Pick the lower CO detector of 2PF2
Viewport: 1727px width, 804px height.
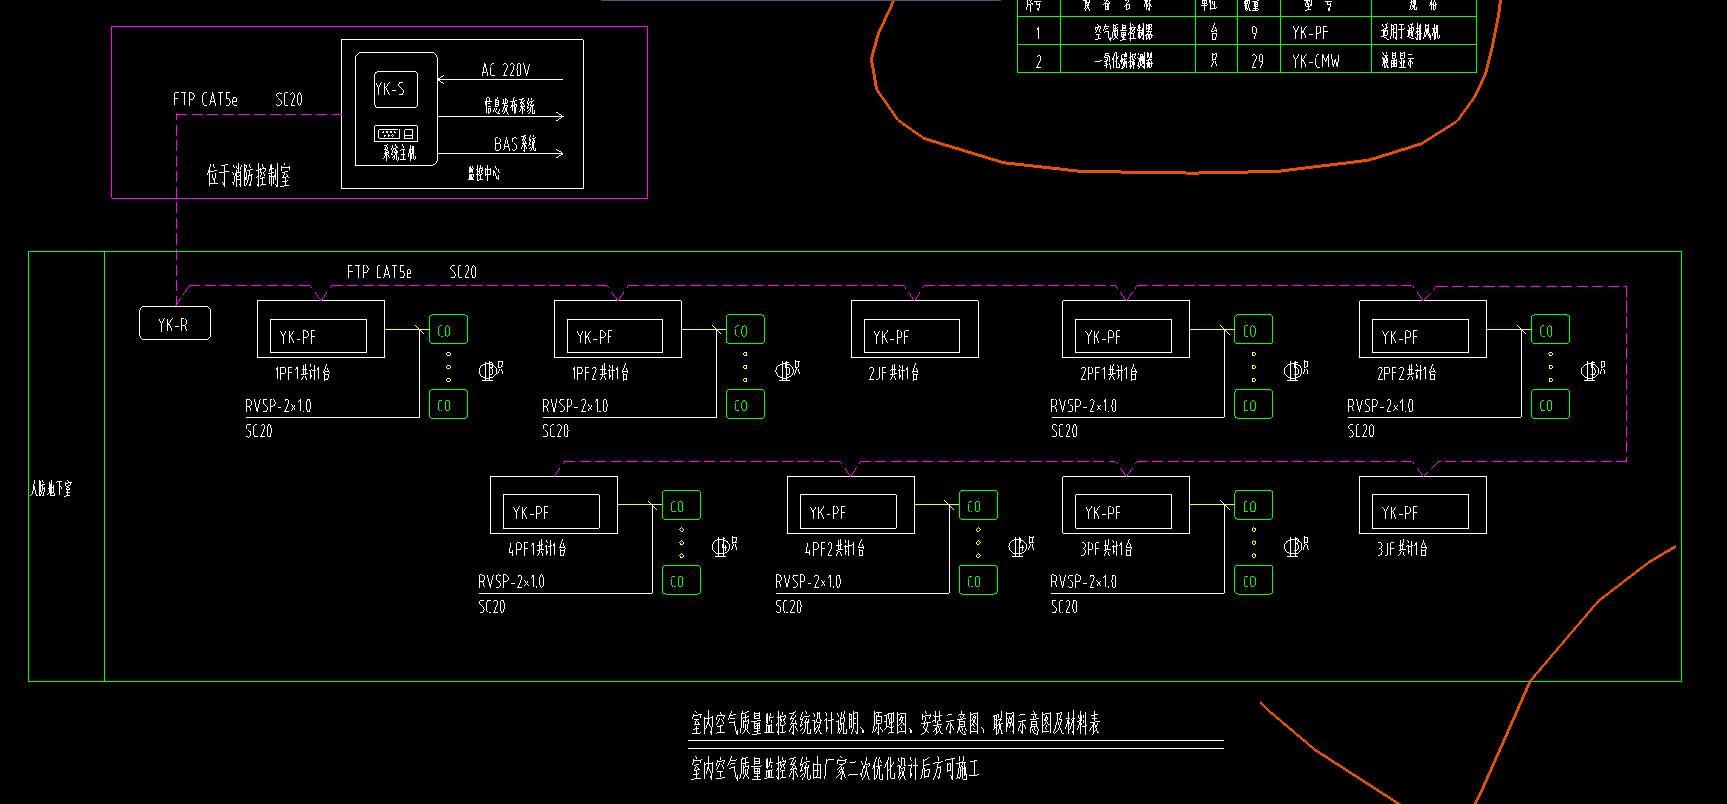coord(1550,405)
